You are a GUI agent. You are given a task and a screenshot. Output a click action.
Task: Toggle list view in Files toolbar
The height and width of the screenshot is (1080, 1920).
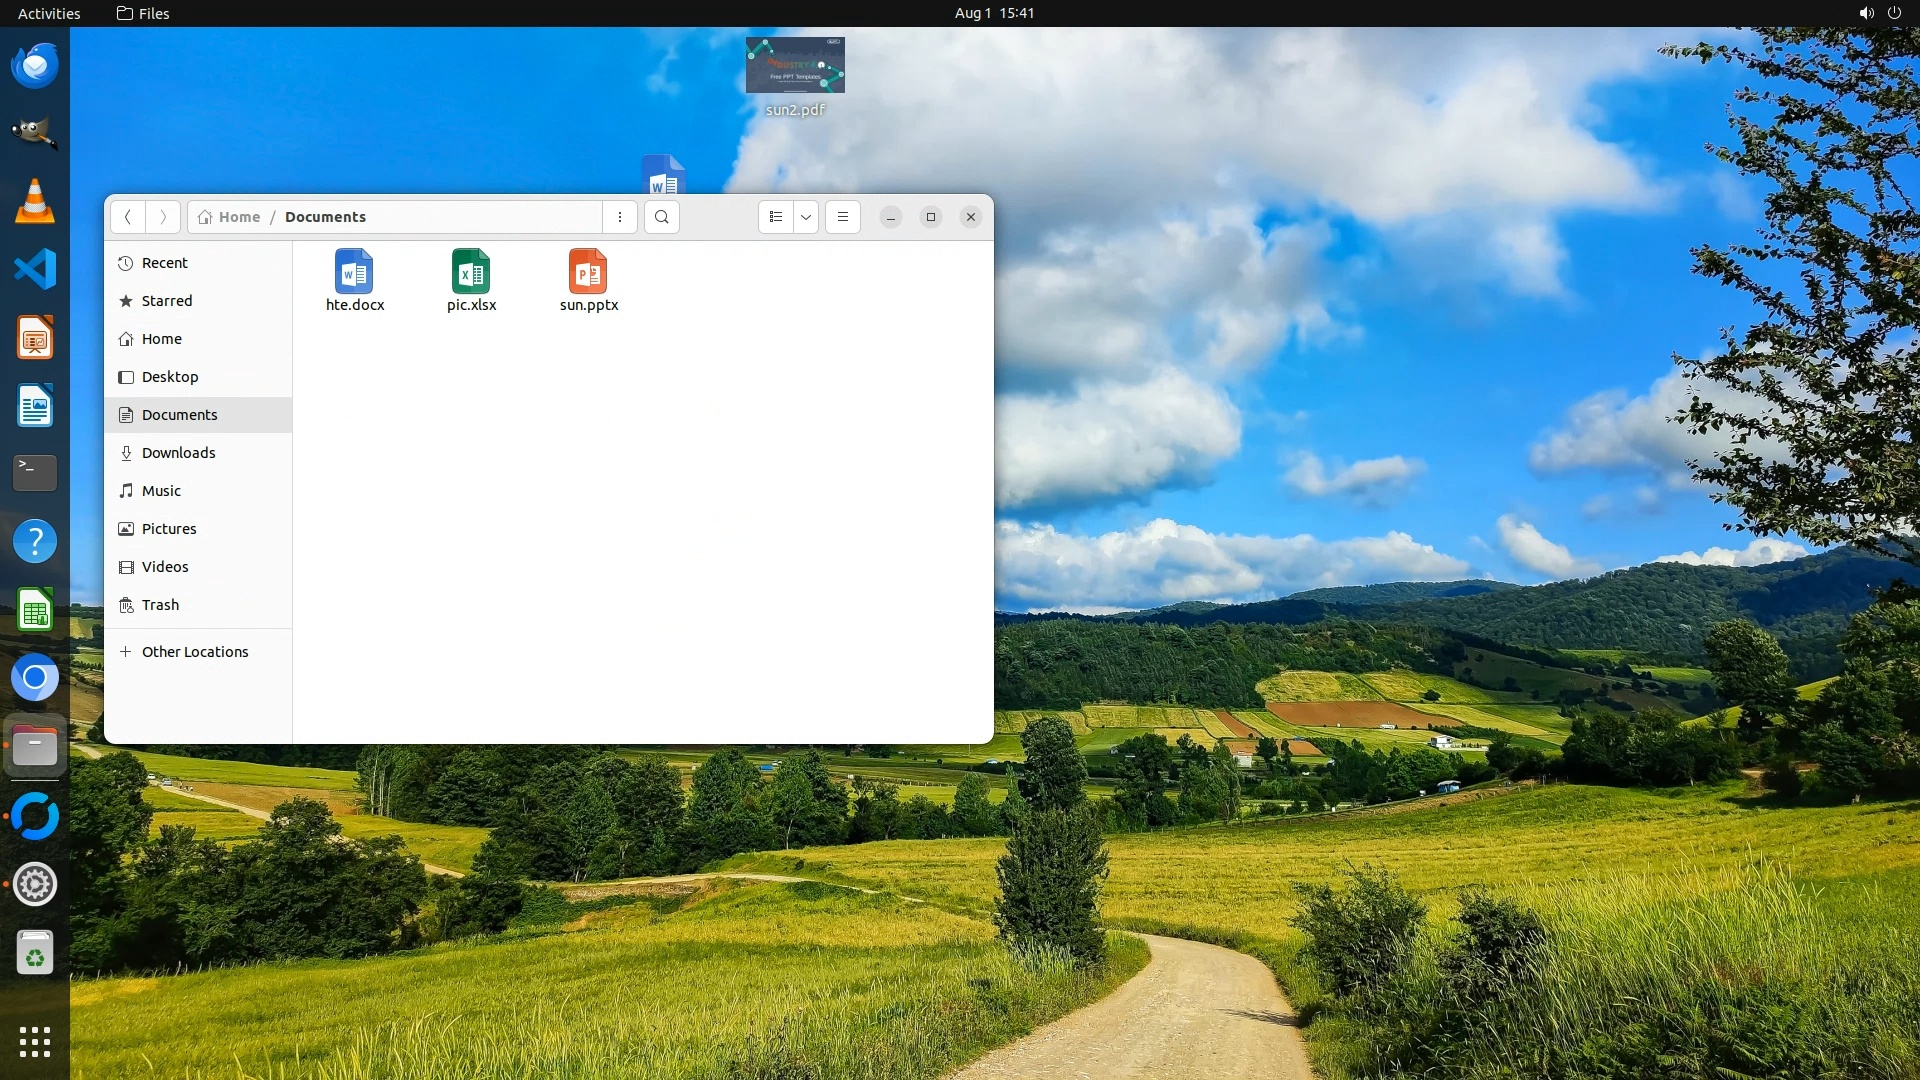point(776,217)
